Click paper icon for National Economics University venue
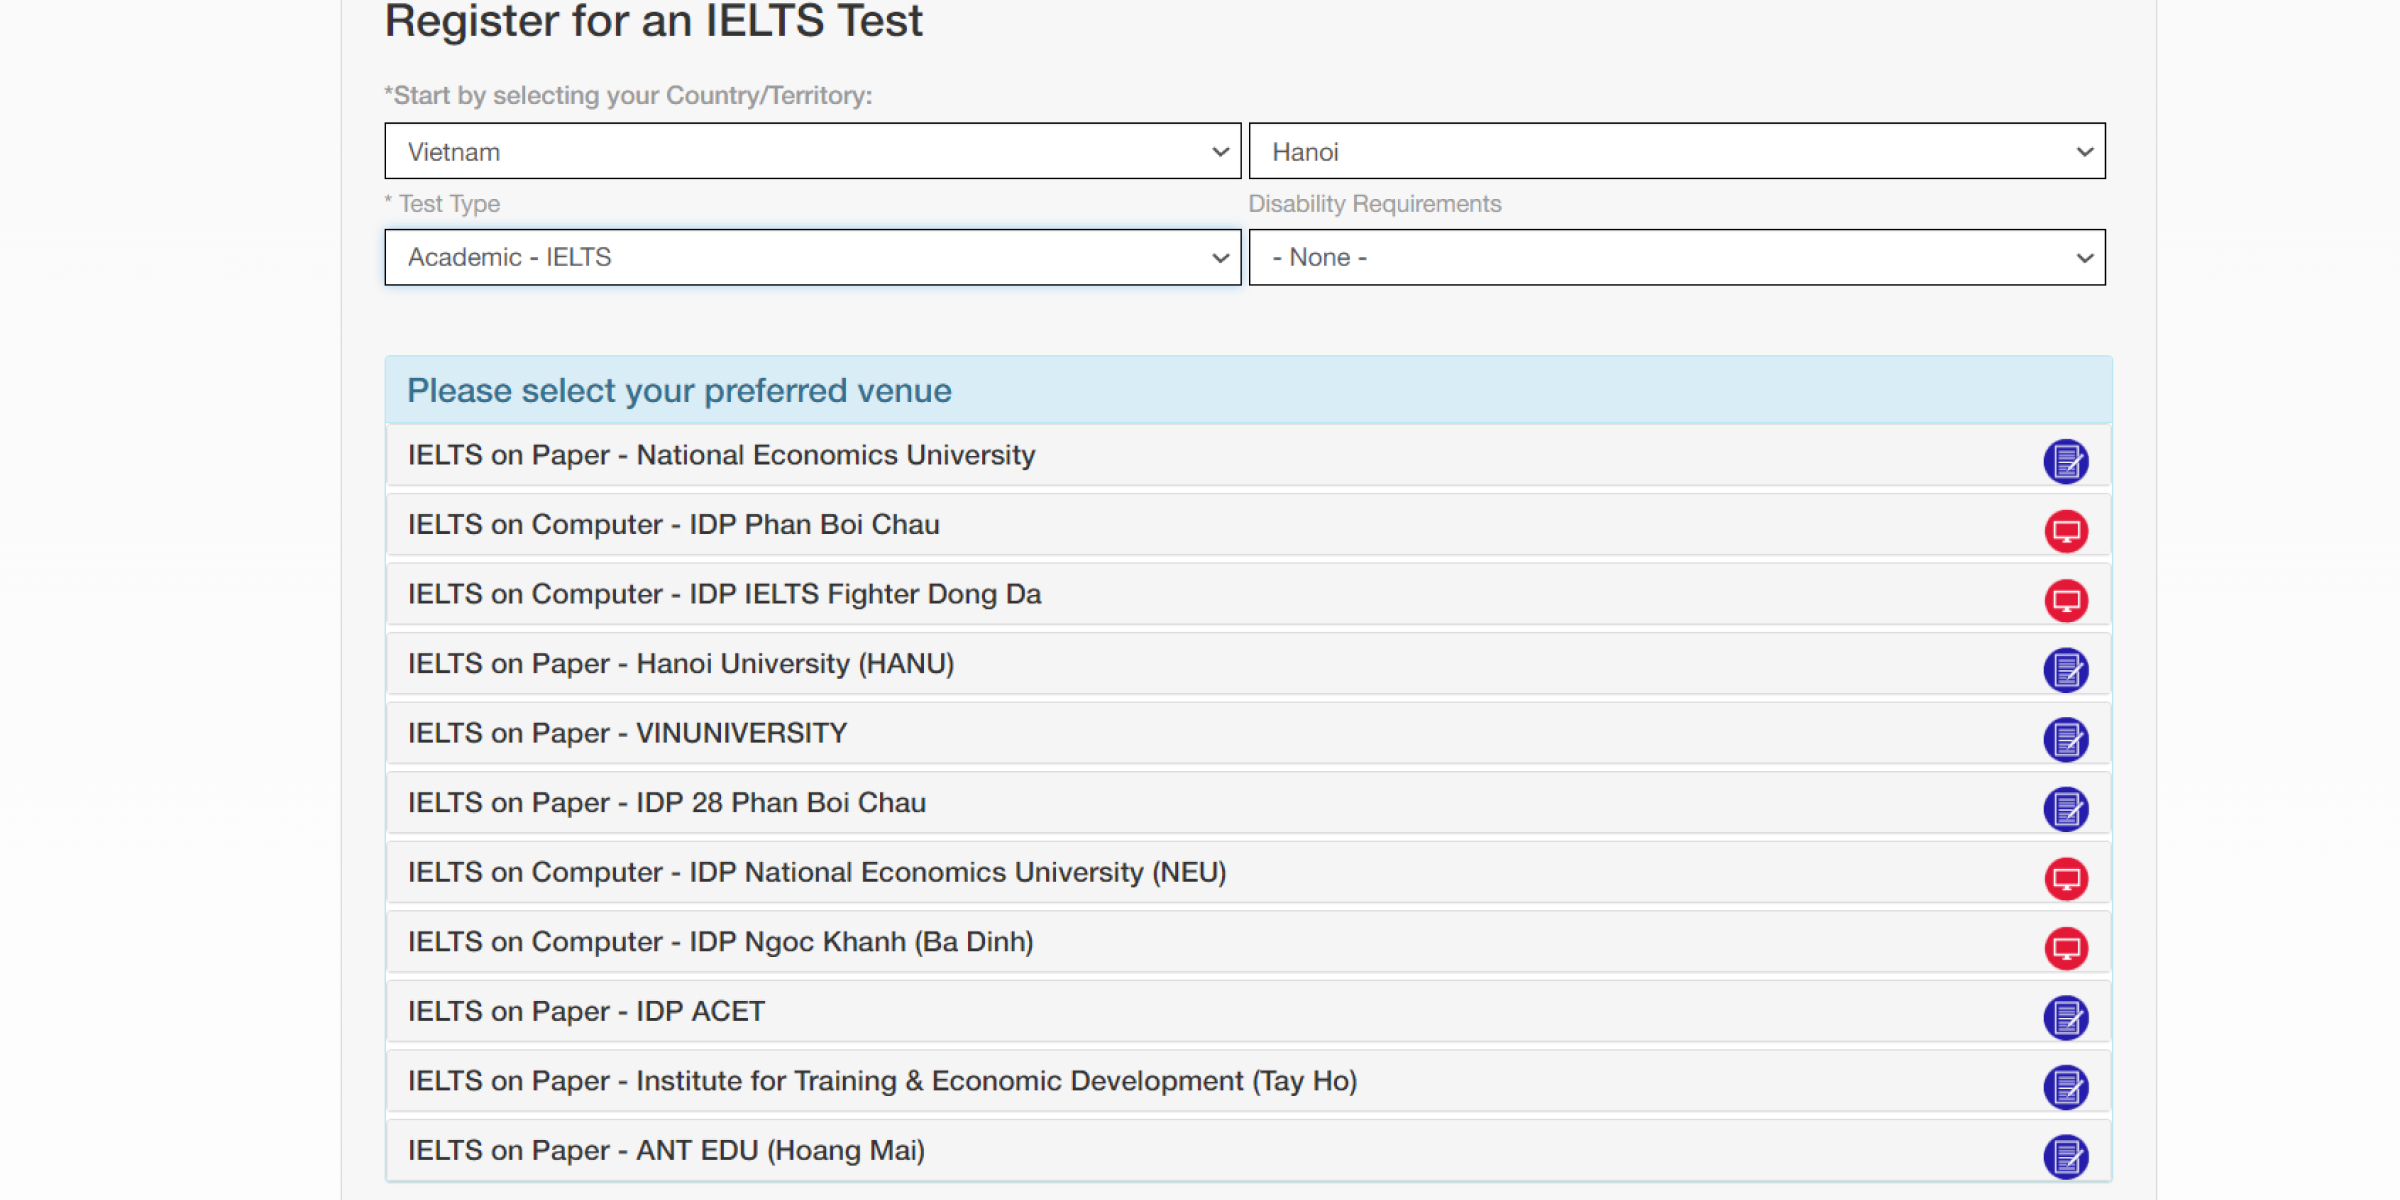The image size is (2400, 1200). [x=2065, y=461]
